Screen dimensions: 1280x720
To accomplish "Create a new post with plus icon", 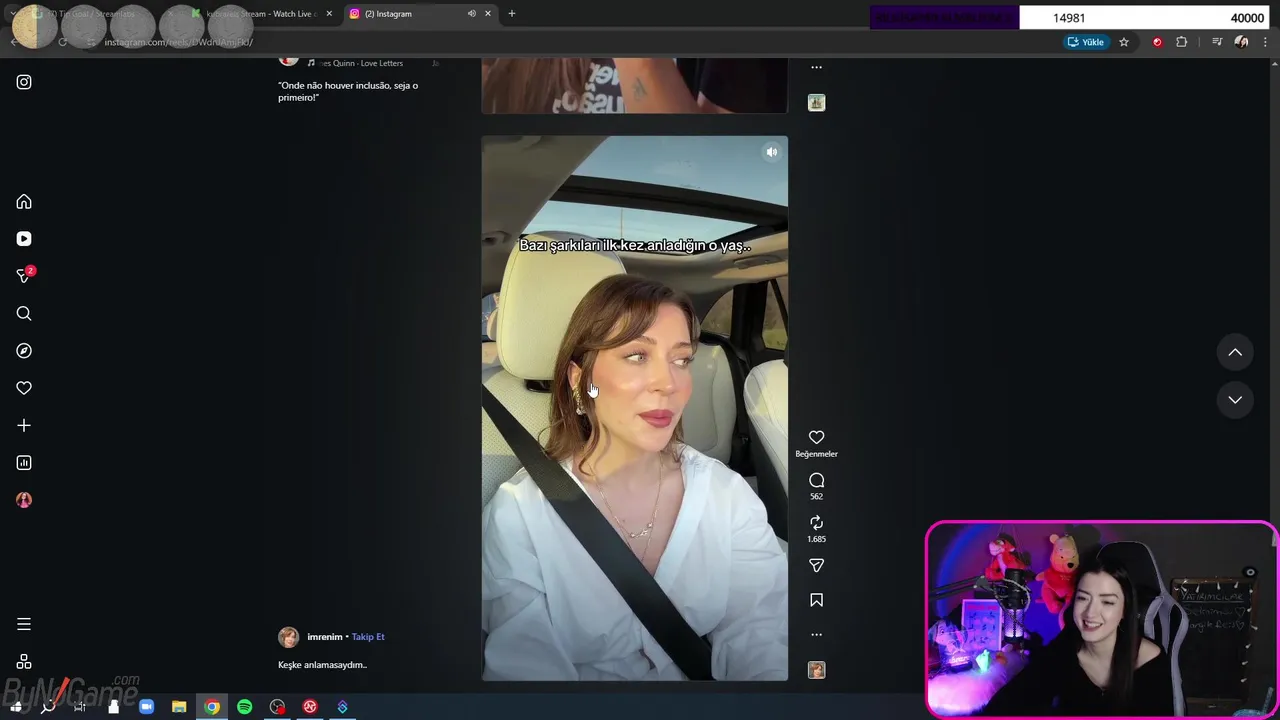I will click(24, 425).
